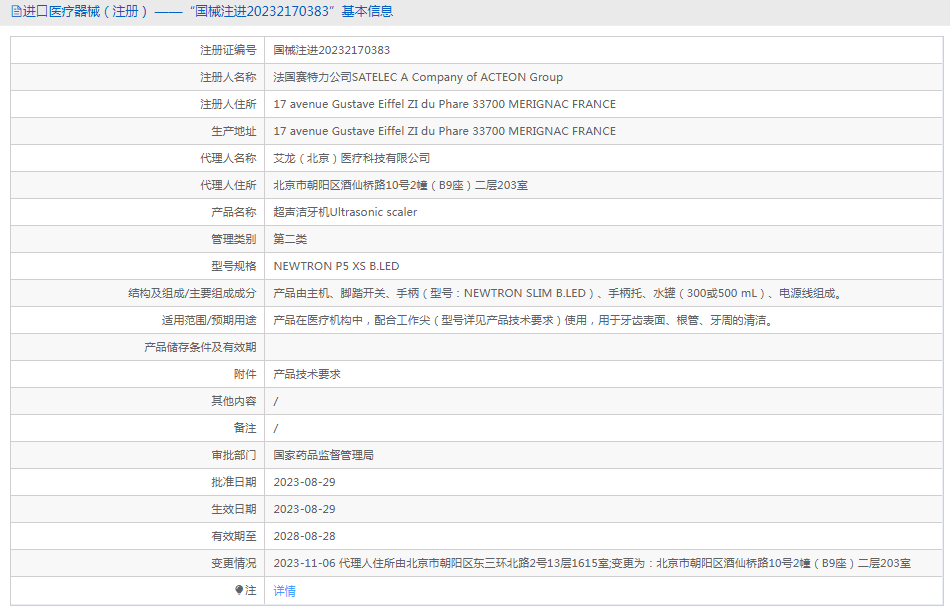This screenshot has height=615, width=950.
Task: Click the bulb icon next to 注
Action: [x=239, y=590]
